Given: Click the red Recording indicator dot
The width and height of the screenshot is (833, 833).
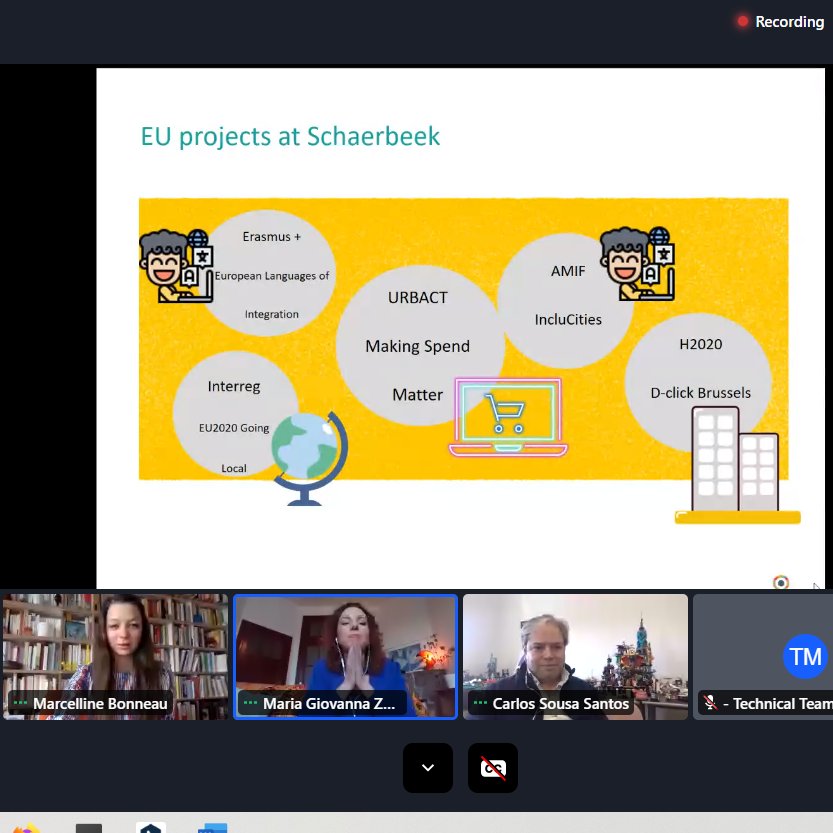Looking at the screenshot, I should click(742, 21).
